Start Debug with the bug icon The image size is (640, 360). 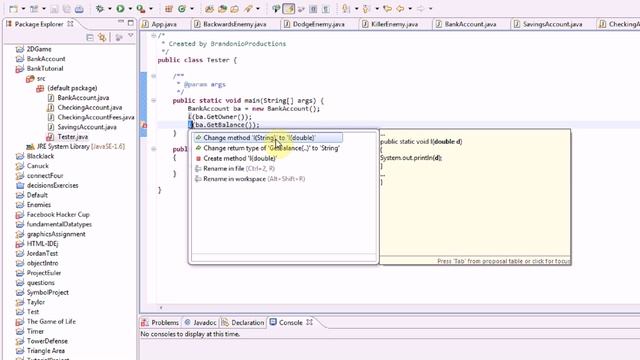100,8
